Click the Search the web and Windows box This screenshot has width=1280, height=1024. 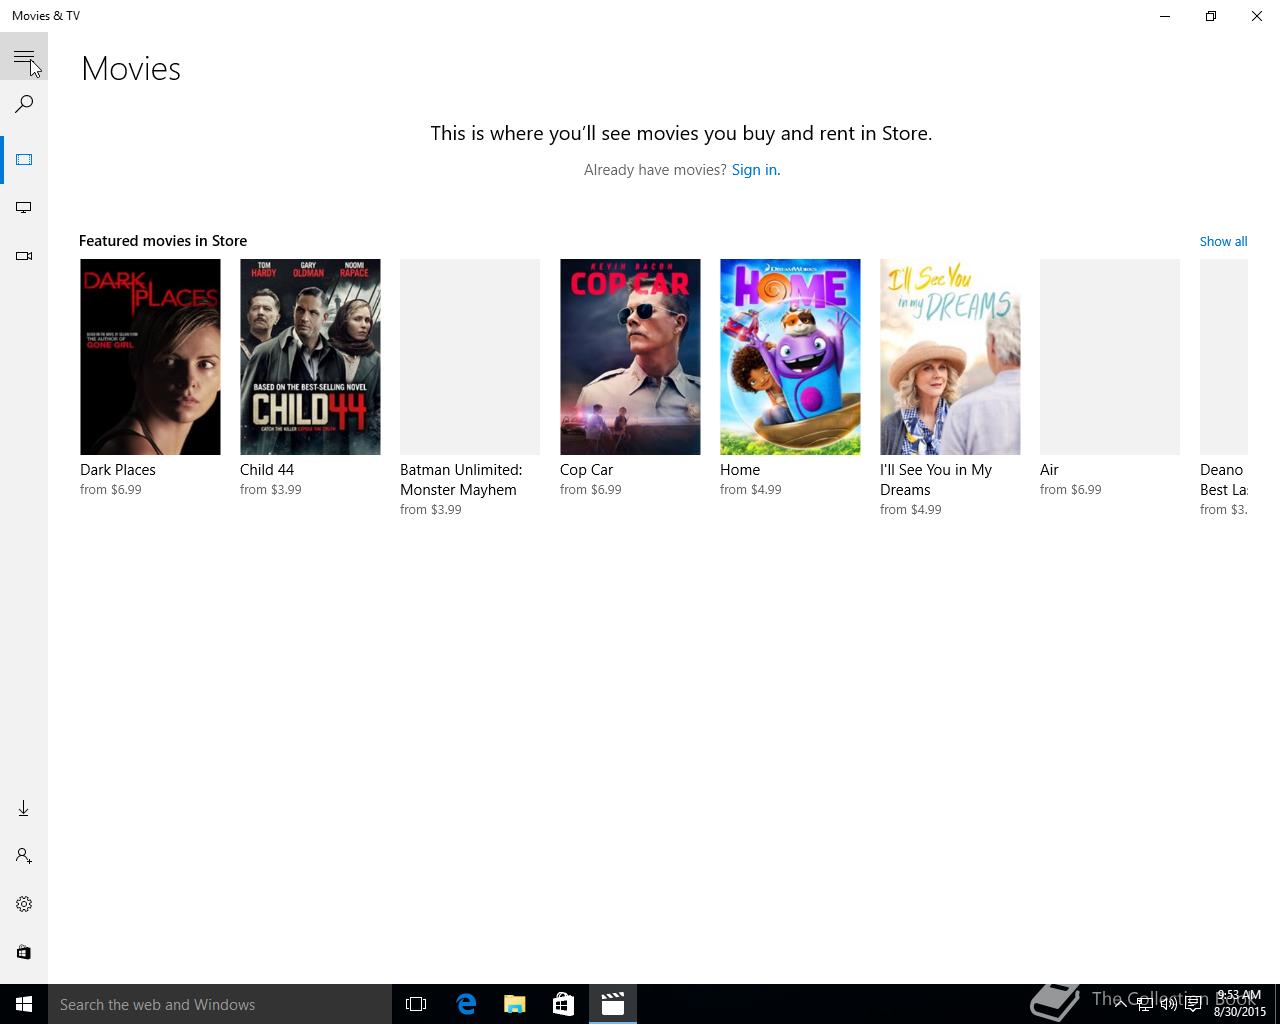tap(220, 1004)
